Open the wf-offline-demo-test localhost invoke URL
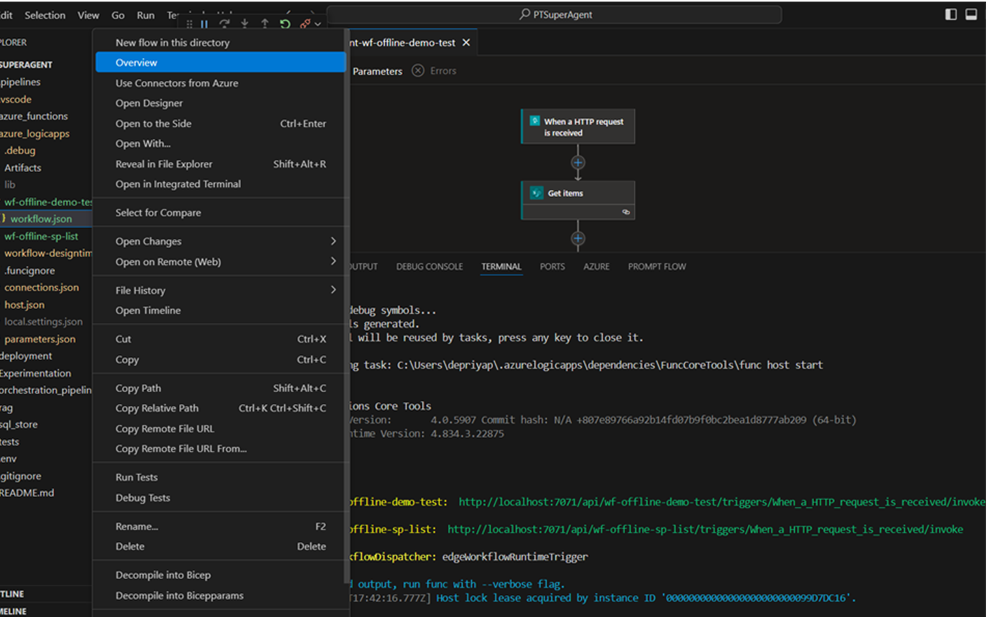Viewport: 991px width, 617px height. click(722, 502)
